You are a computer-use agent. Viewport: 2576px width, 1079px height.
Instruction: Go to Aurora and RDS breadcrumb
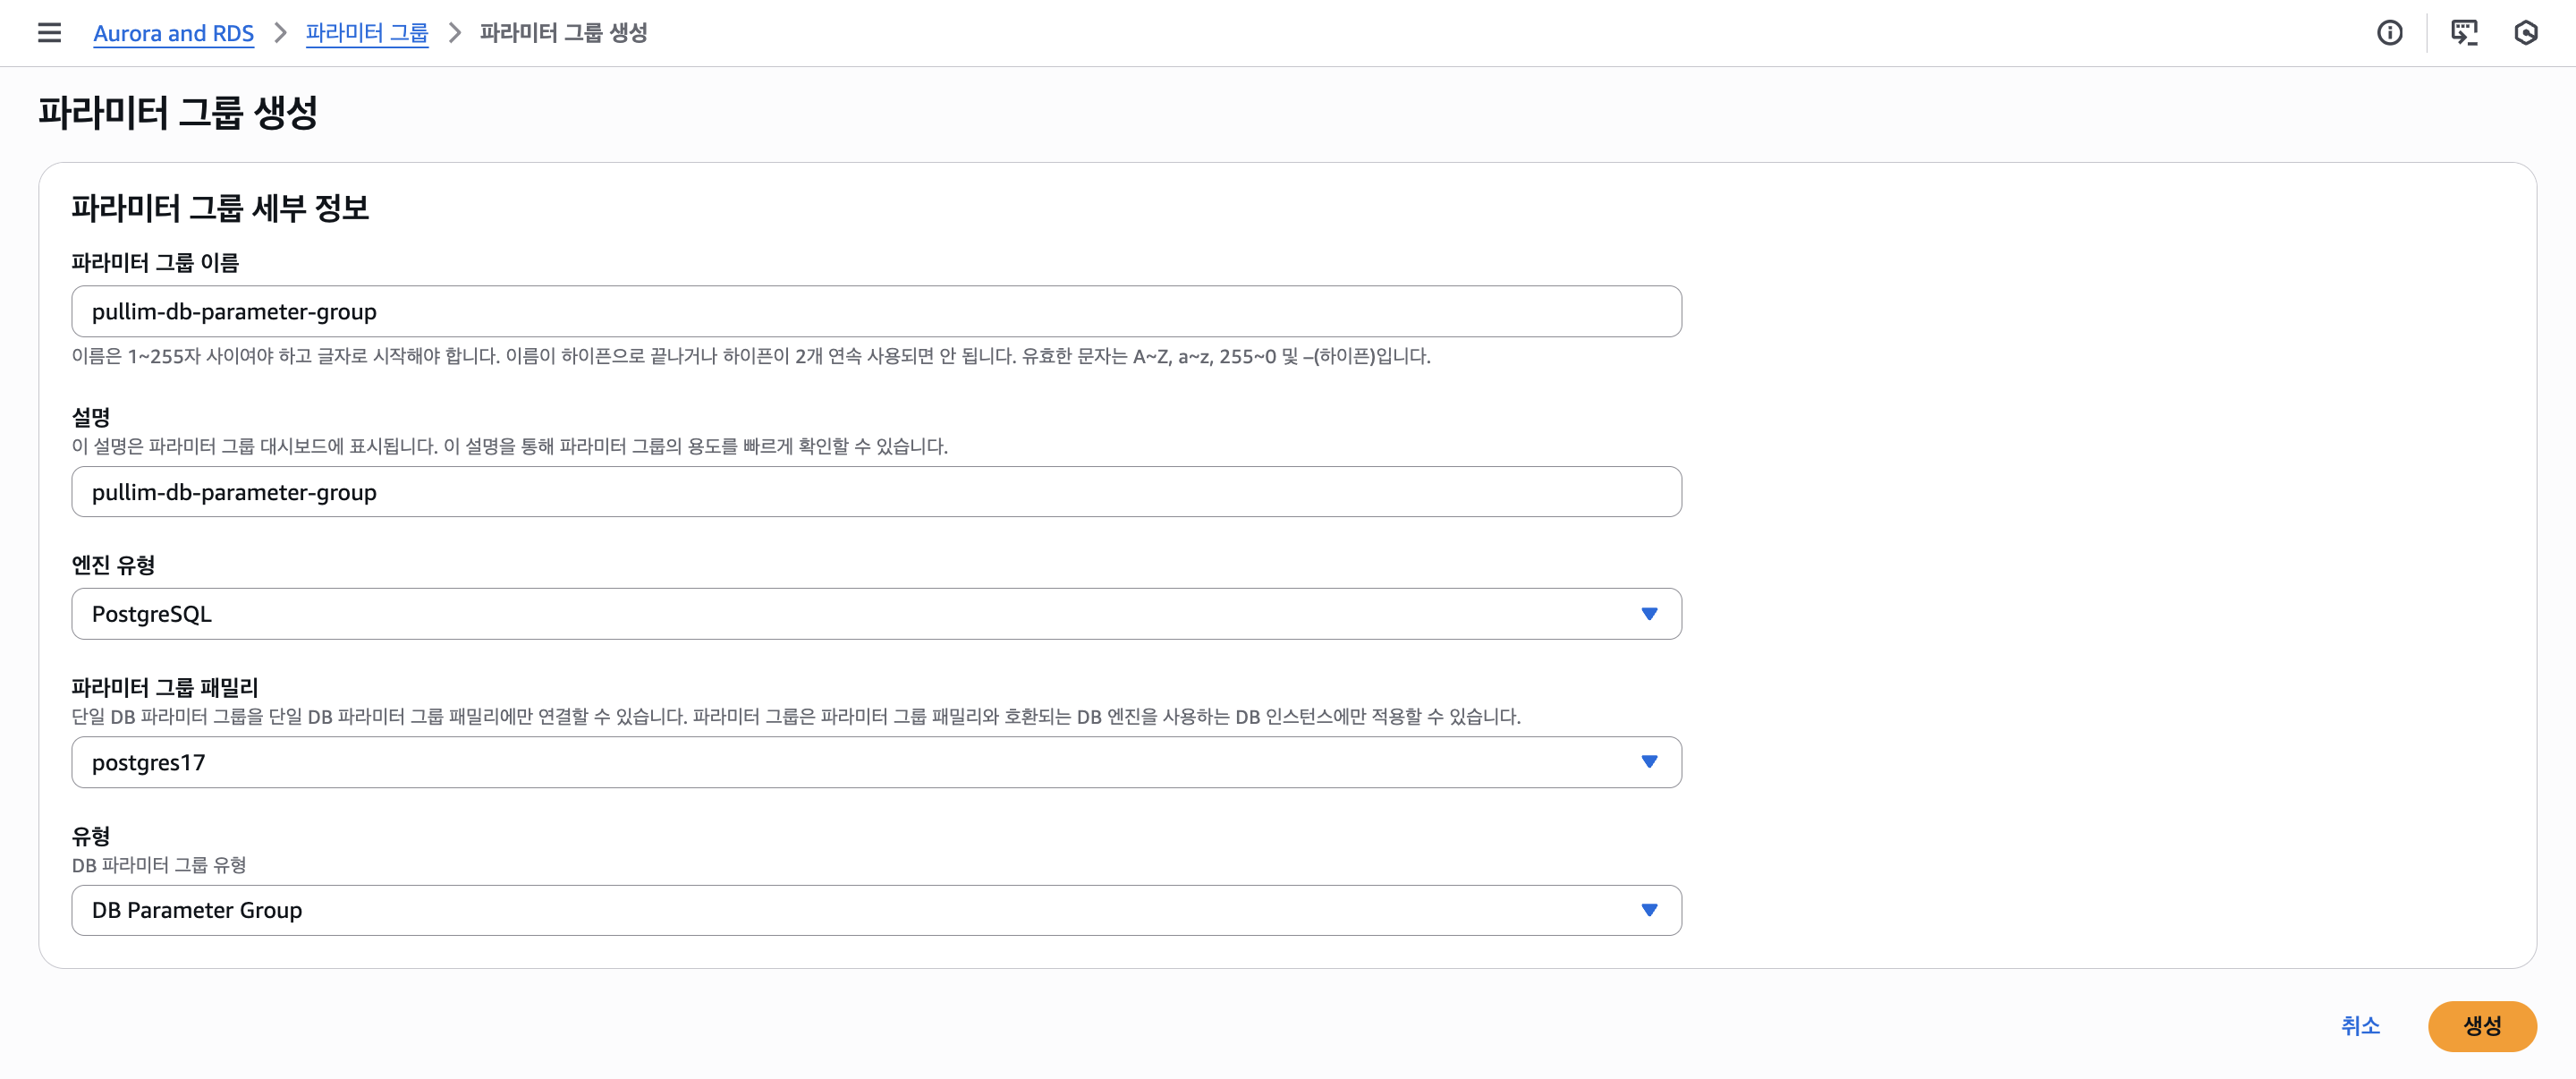173,33
